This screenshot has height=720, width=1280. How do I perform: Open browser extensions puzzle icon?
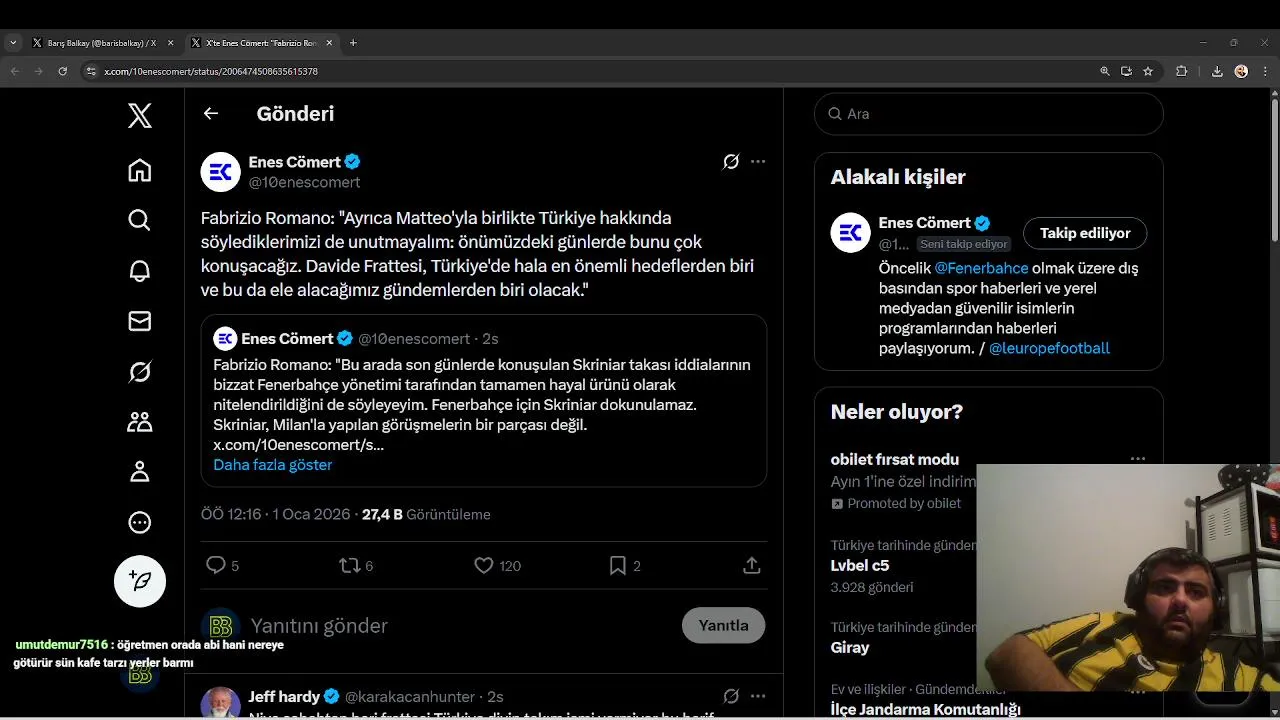click(x=1181, y=71)
